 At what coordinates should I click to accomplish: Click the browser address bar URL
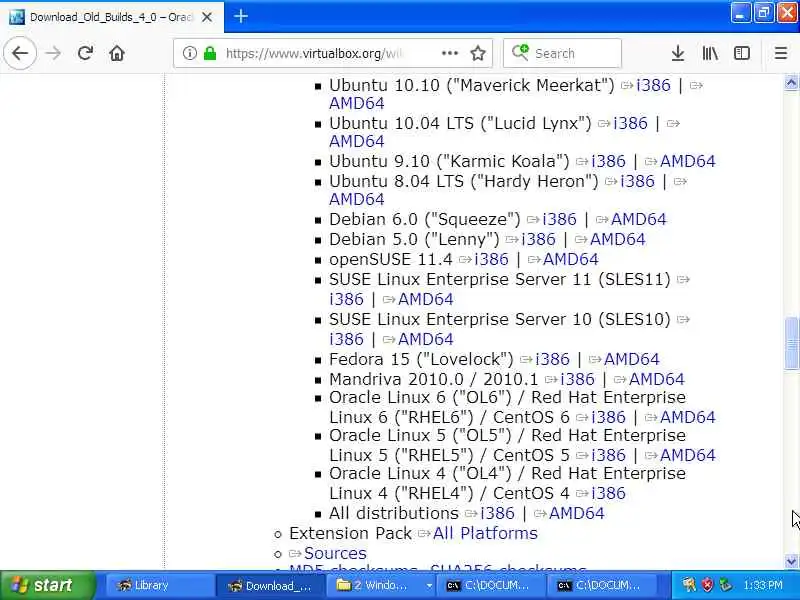(x=314, y=53)
